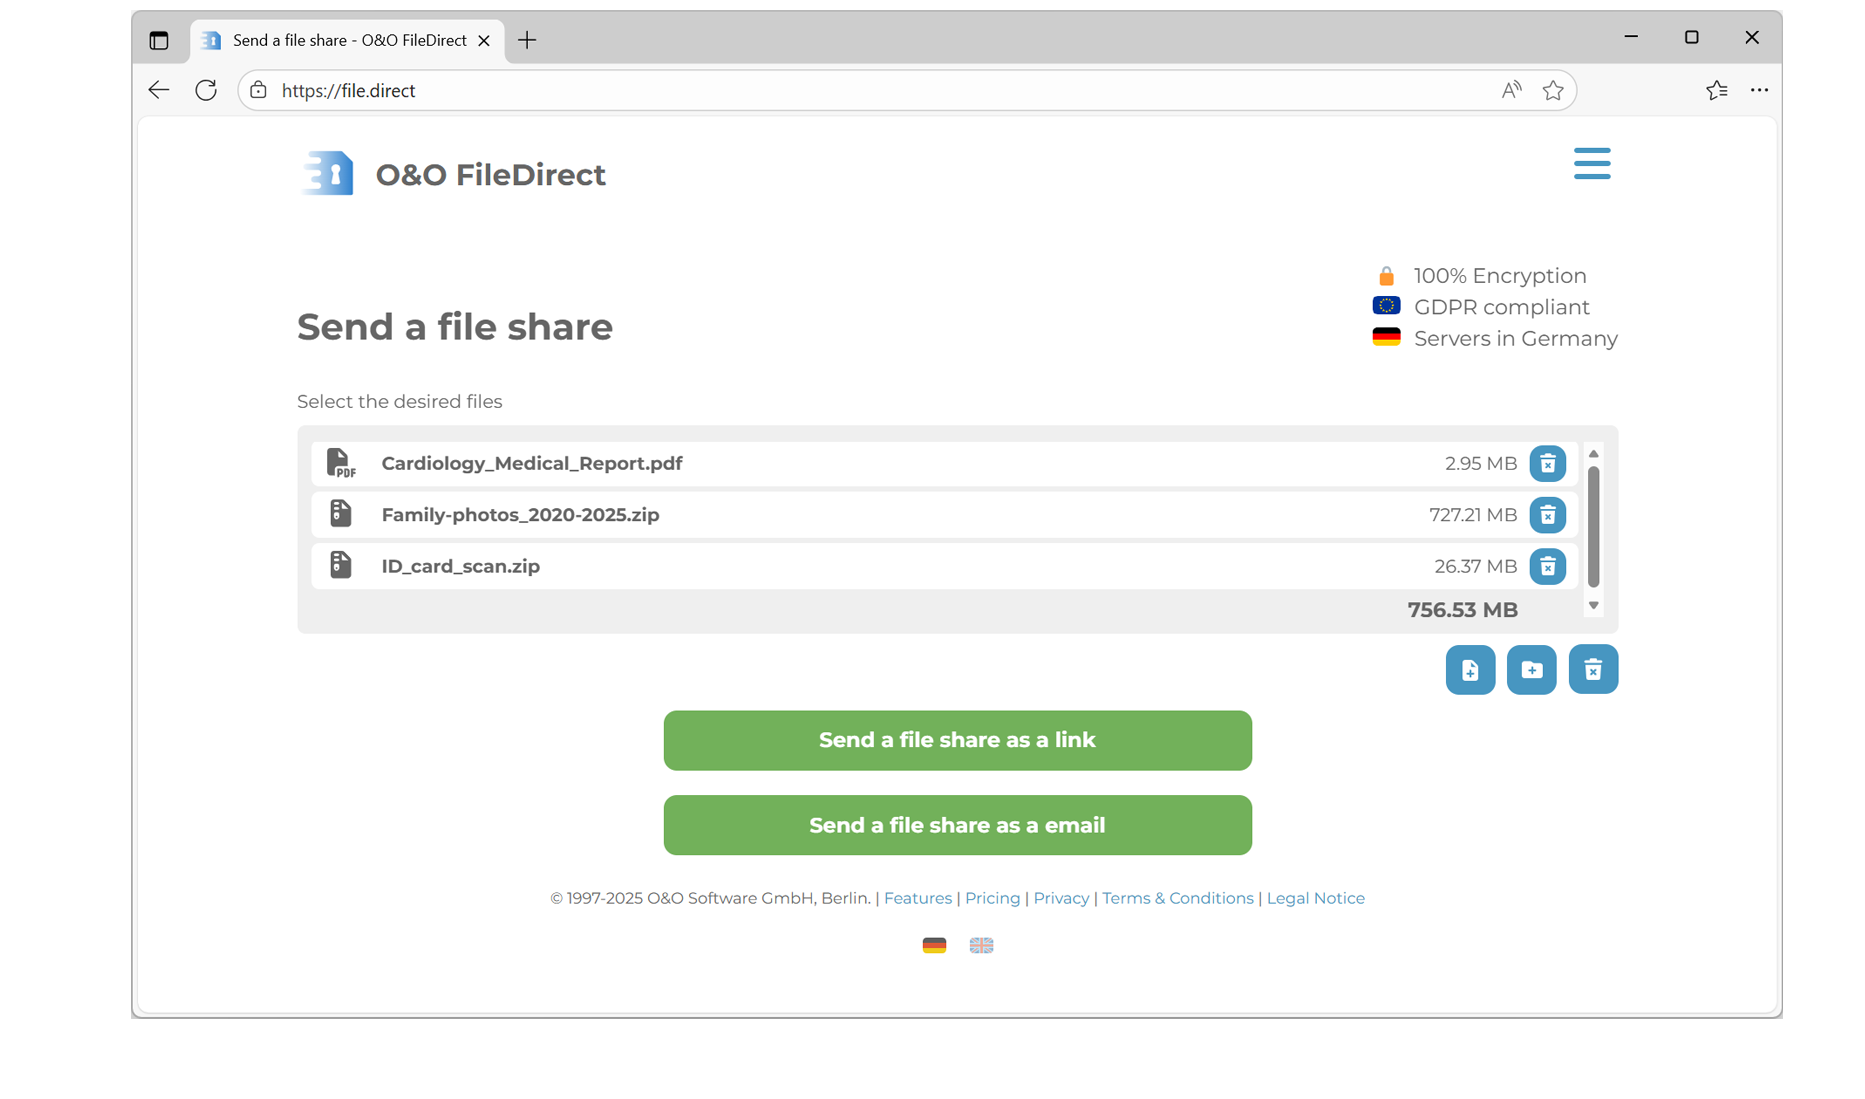
Task: Remove Family-photos_2020-2025.zip with its trash icon
Action: point(1547,514)
